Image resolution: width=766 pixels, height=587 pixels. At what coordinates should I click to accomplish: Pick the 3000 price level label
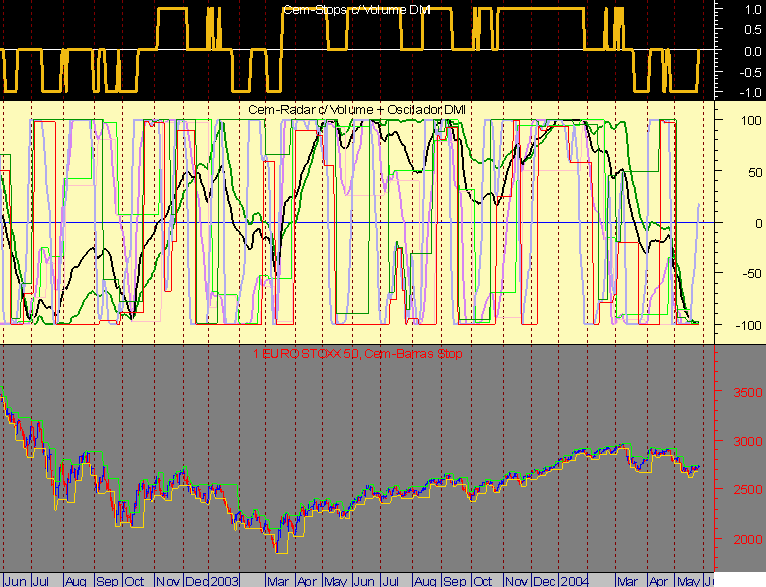748,441
